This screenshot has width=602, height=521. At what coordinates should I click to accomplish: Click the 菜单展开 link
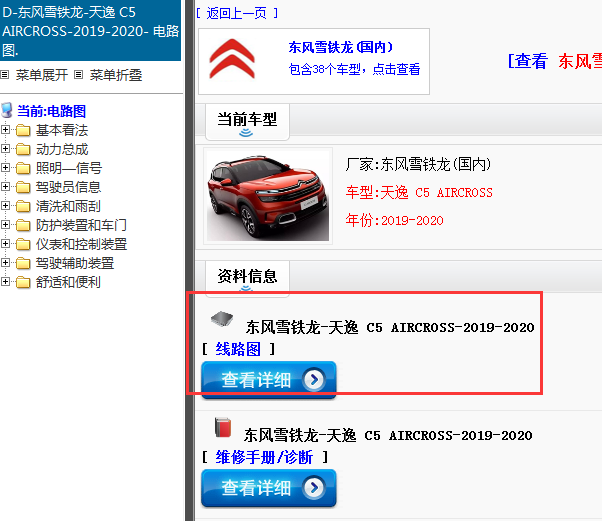[x=42, y=75]
